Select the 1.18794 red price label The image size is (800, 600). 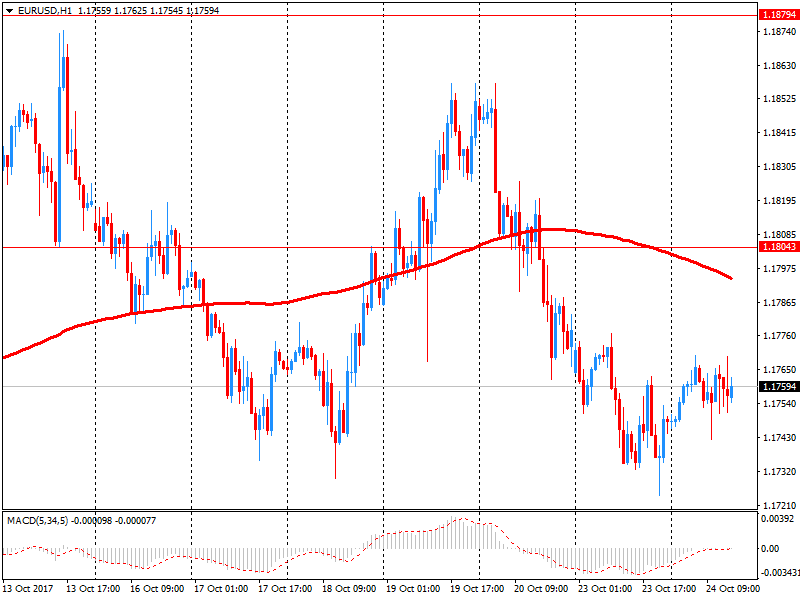click(x=779, y=15)
